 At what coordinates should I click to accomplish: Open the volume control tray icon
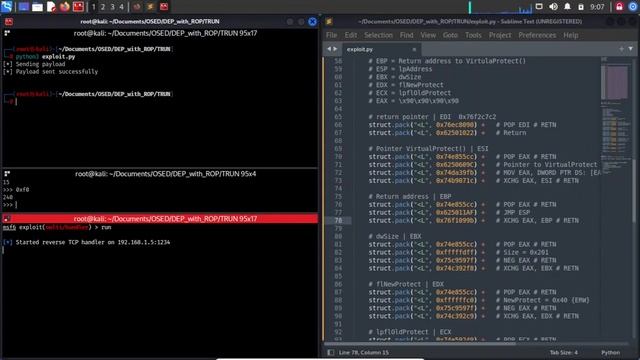coord(553,7)
